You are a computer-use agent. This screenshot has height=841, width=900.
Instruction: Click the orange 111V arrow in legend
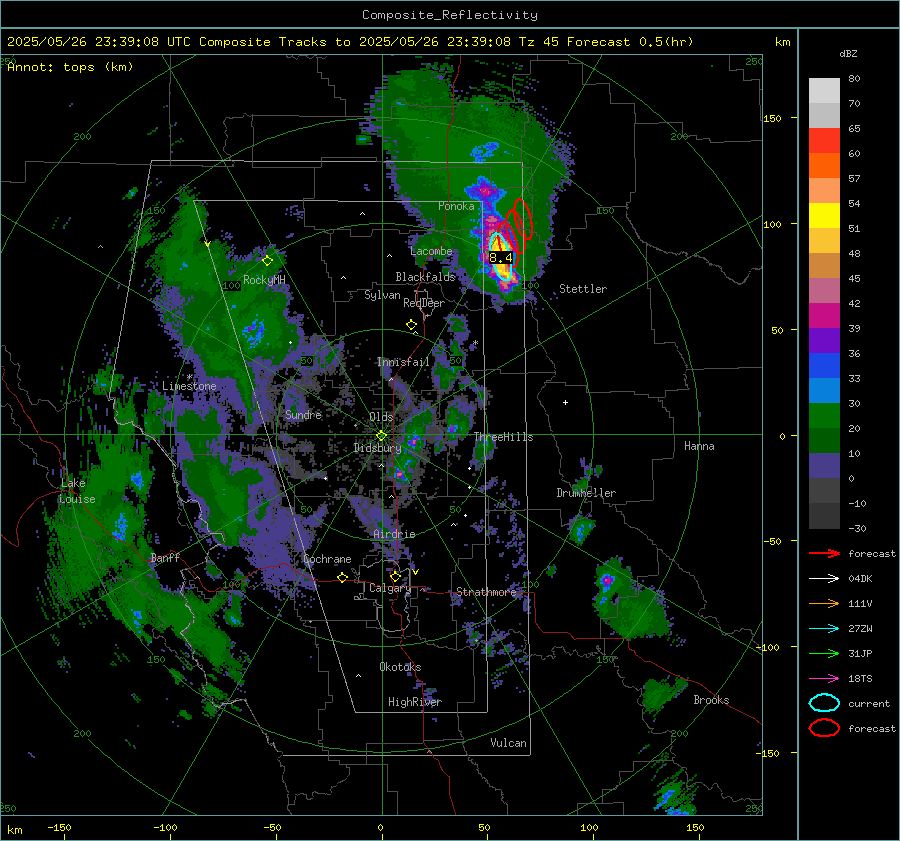click(x=824, y=603)
